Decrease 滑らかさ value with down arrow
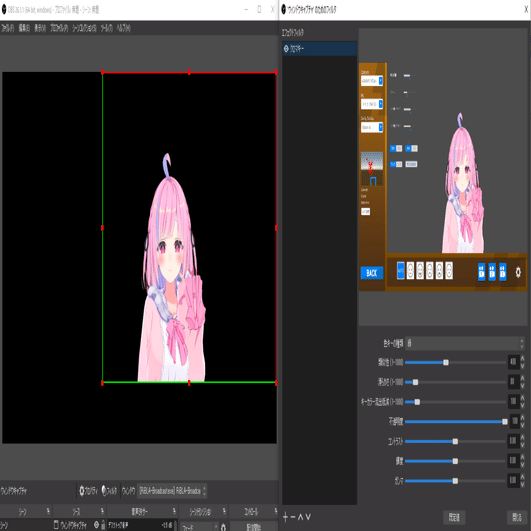 point(523,385)
